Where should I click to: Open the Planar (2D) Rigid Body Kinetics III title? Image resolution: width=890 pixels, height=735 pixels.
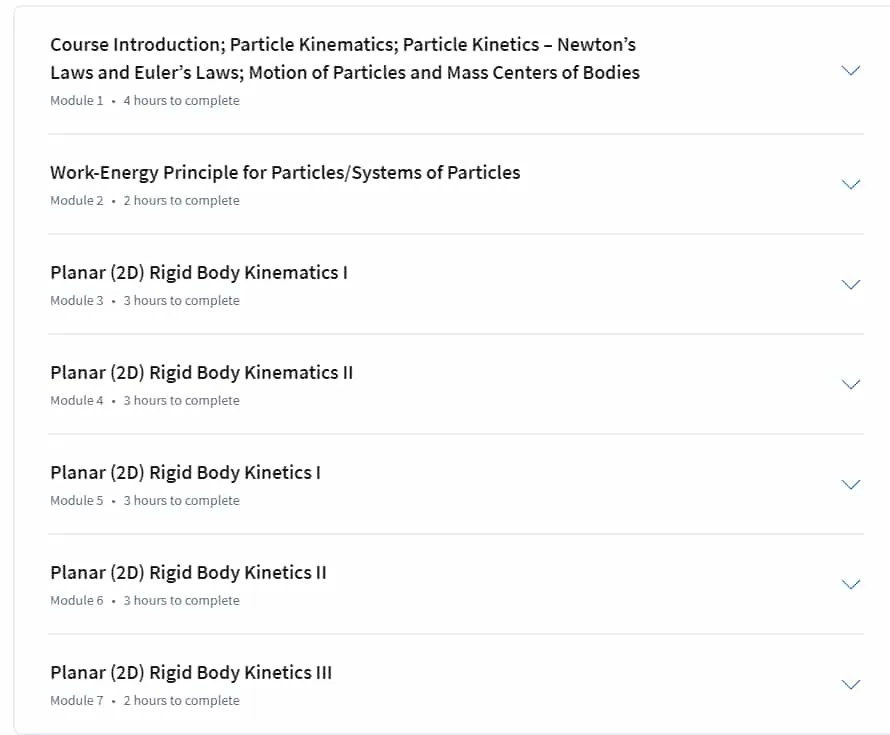coord(191,673)
